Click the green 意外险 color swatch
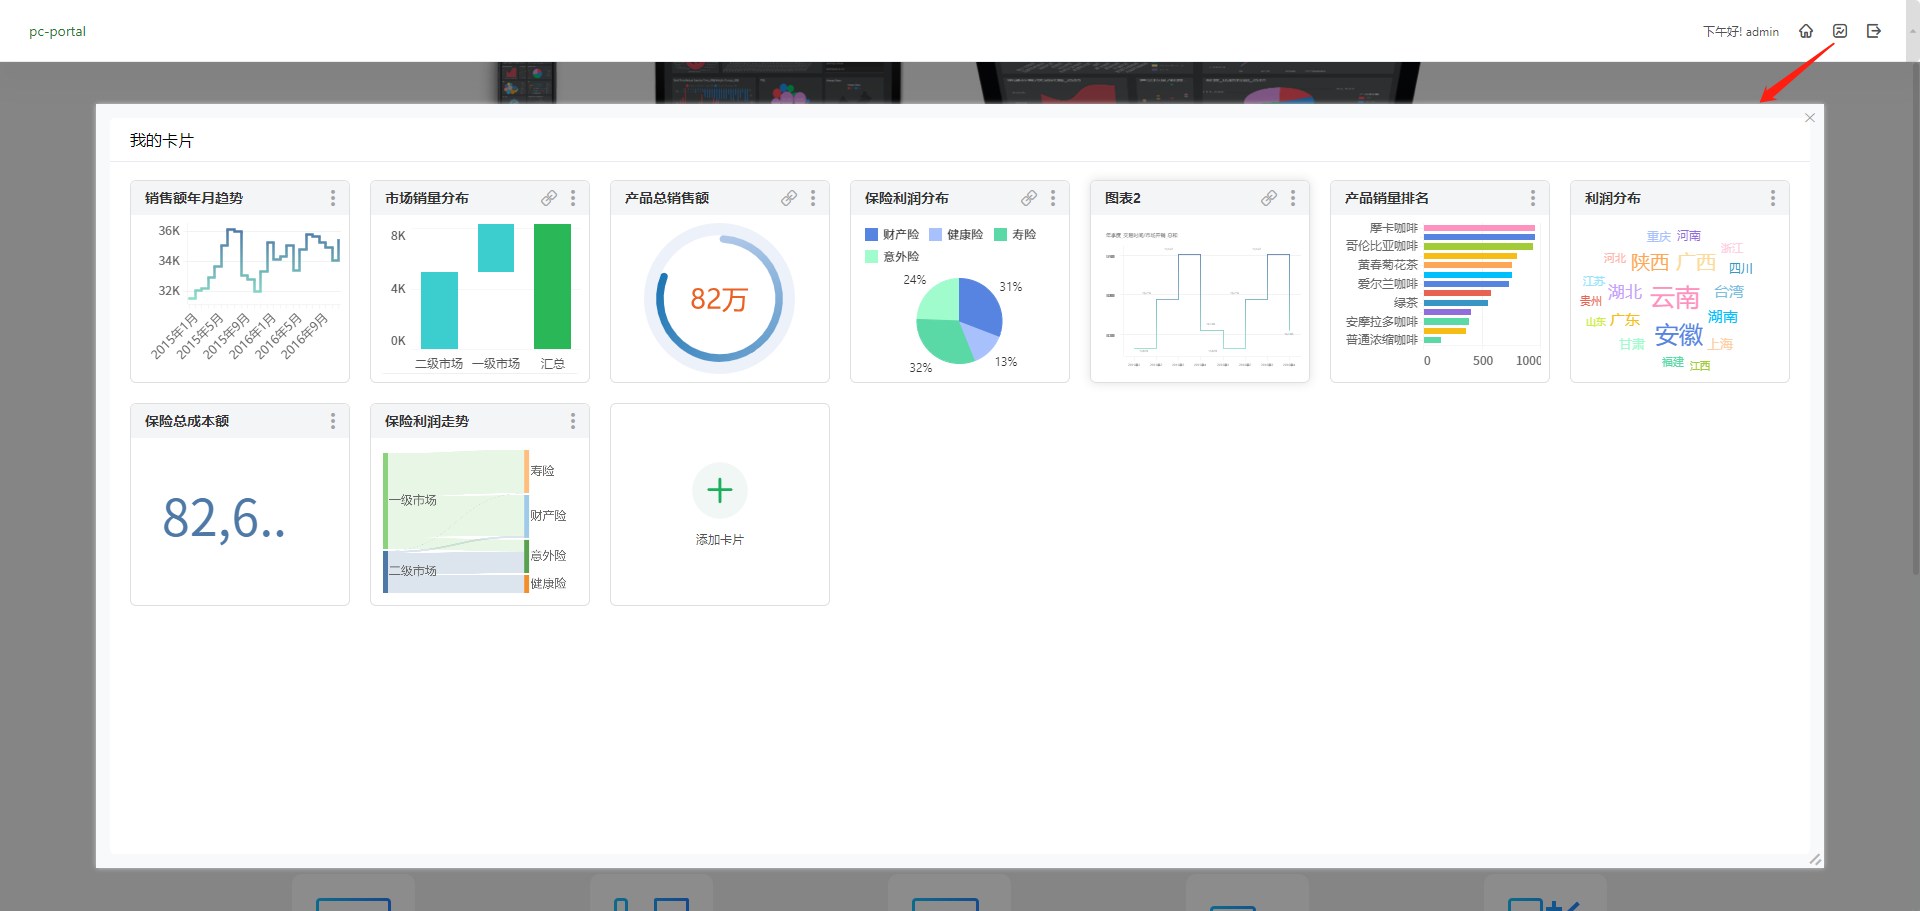This screenshot has height=911, width=1920. [x=871, y=256]
